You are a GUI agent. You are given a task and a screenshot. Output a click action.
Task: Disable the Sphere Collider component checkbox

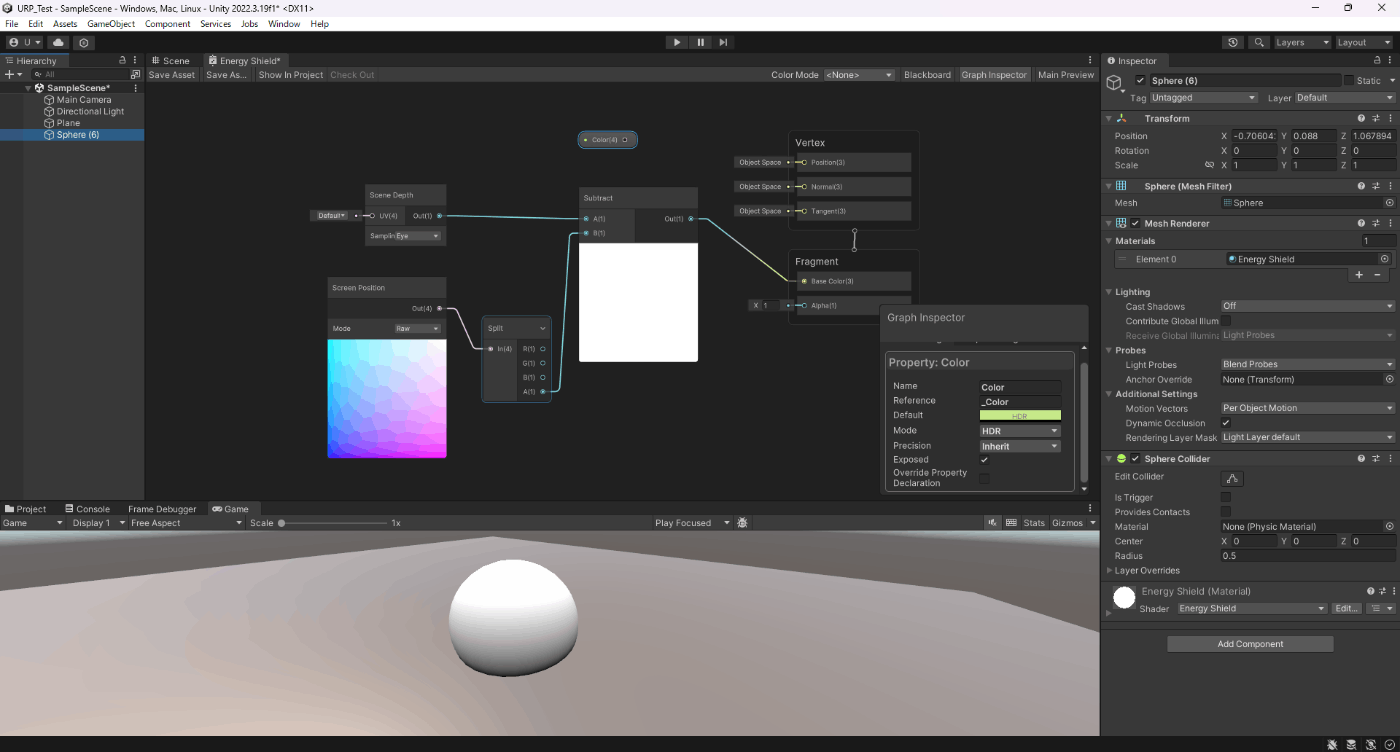tap(1135, 458)
